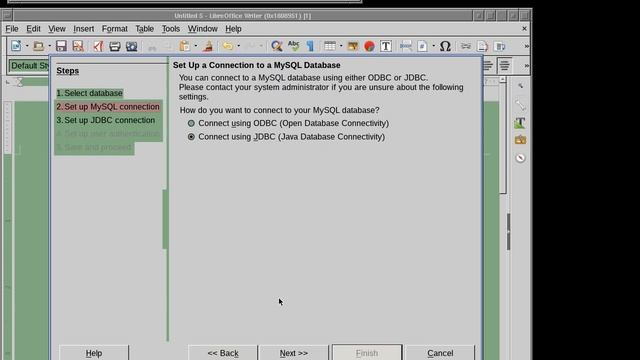Go to step 1 Select database
The image size is (640, 360).
point(89,93)
